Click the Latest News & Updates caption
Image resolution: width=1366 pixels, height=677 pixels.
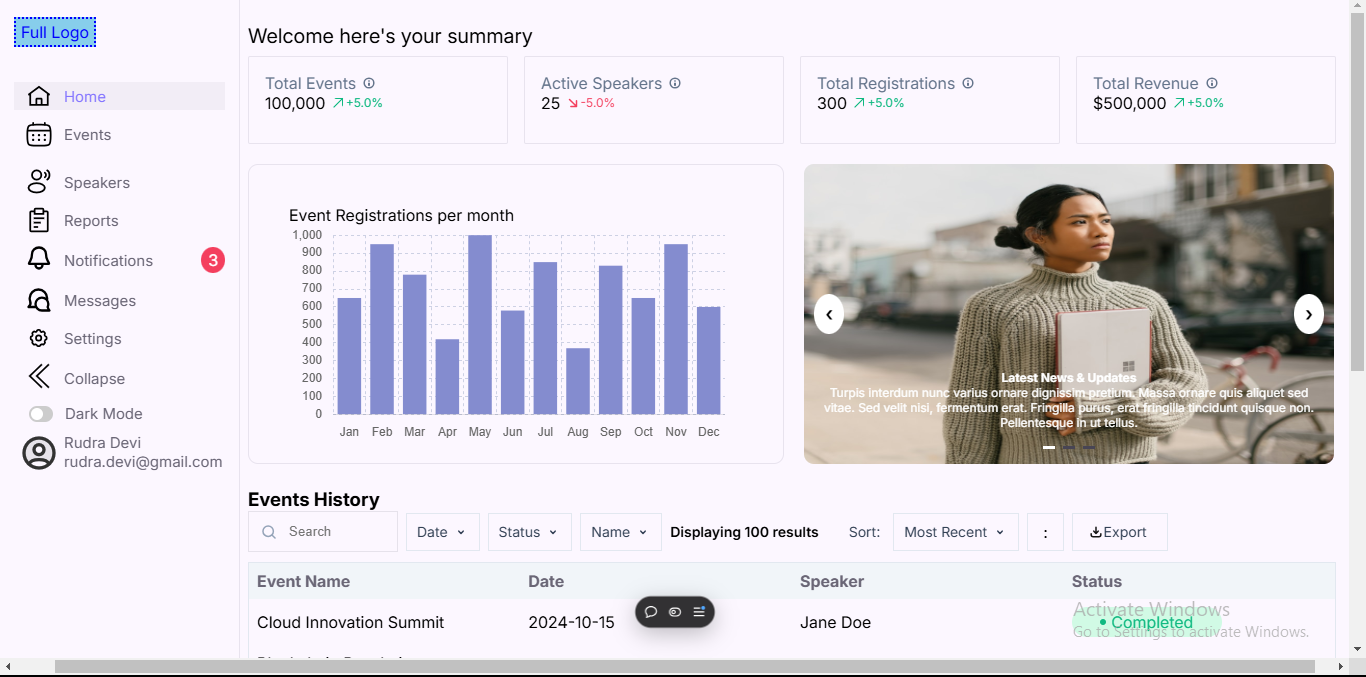1069,378
